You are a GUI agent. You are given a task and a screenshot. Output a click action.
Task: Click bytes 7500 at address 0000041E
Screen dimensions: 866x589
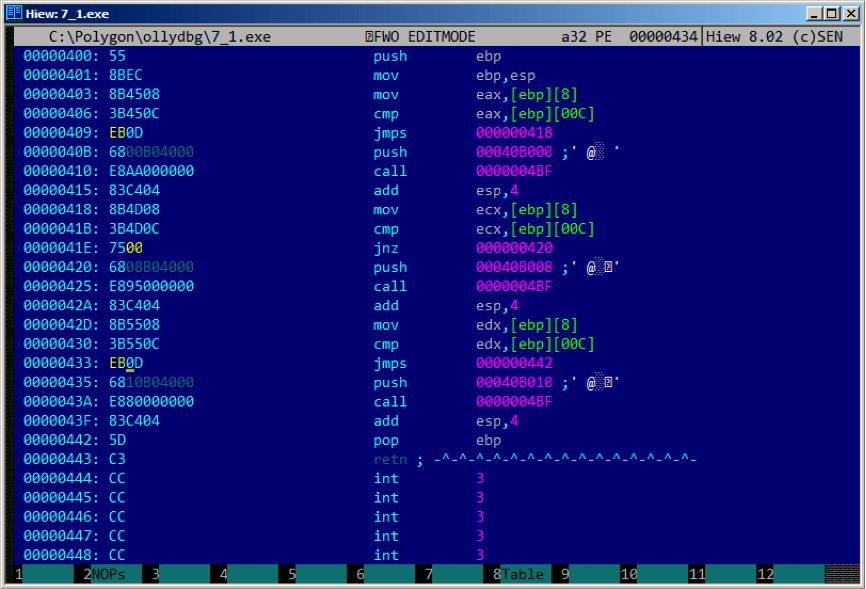pos(126,248)
